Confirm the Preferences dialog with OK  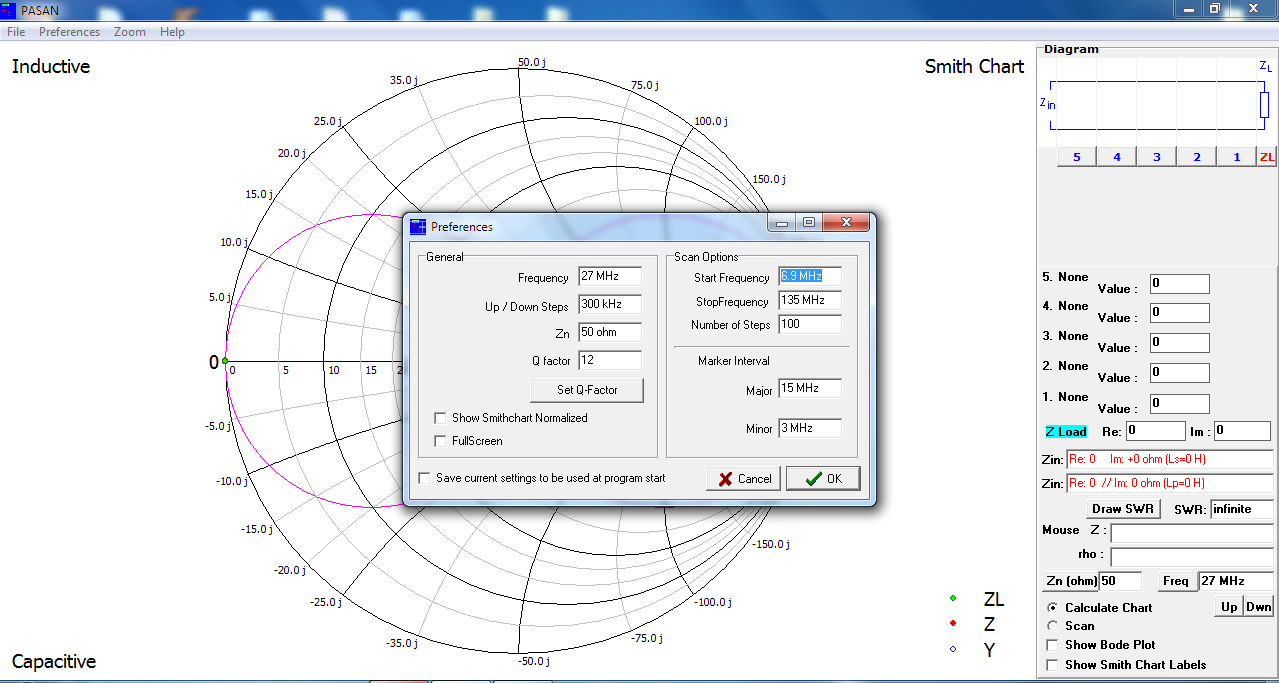pyautogui.click(x=823, y=479)
